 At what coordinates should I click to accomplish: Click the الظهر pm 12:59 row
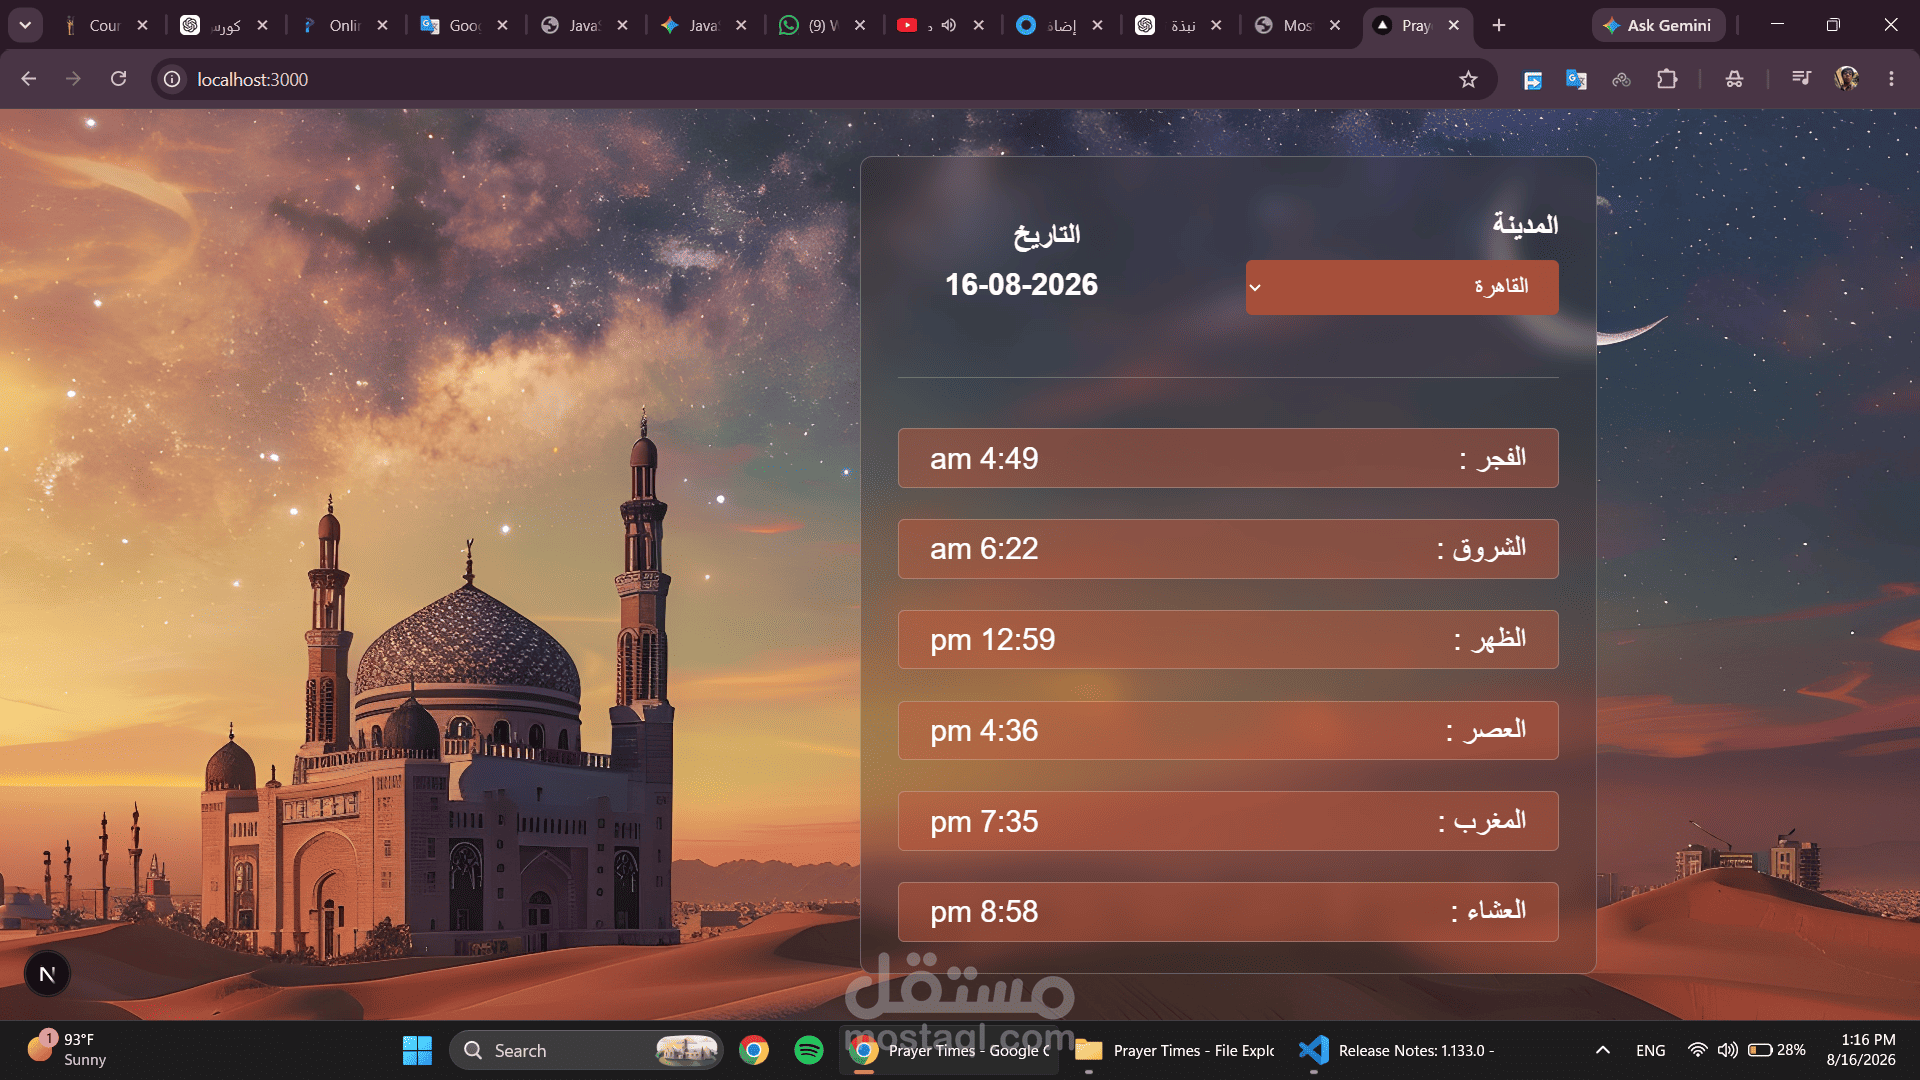(1228, 640)
